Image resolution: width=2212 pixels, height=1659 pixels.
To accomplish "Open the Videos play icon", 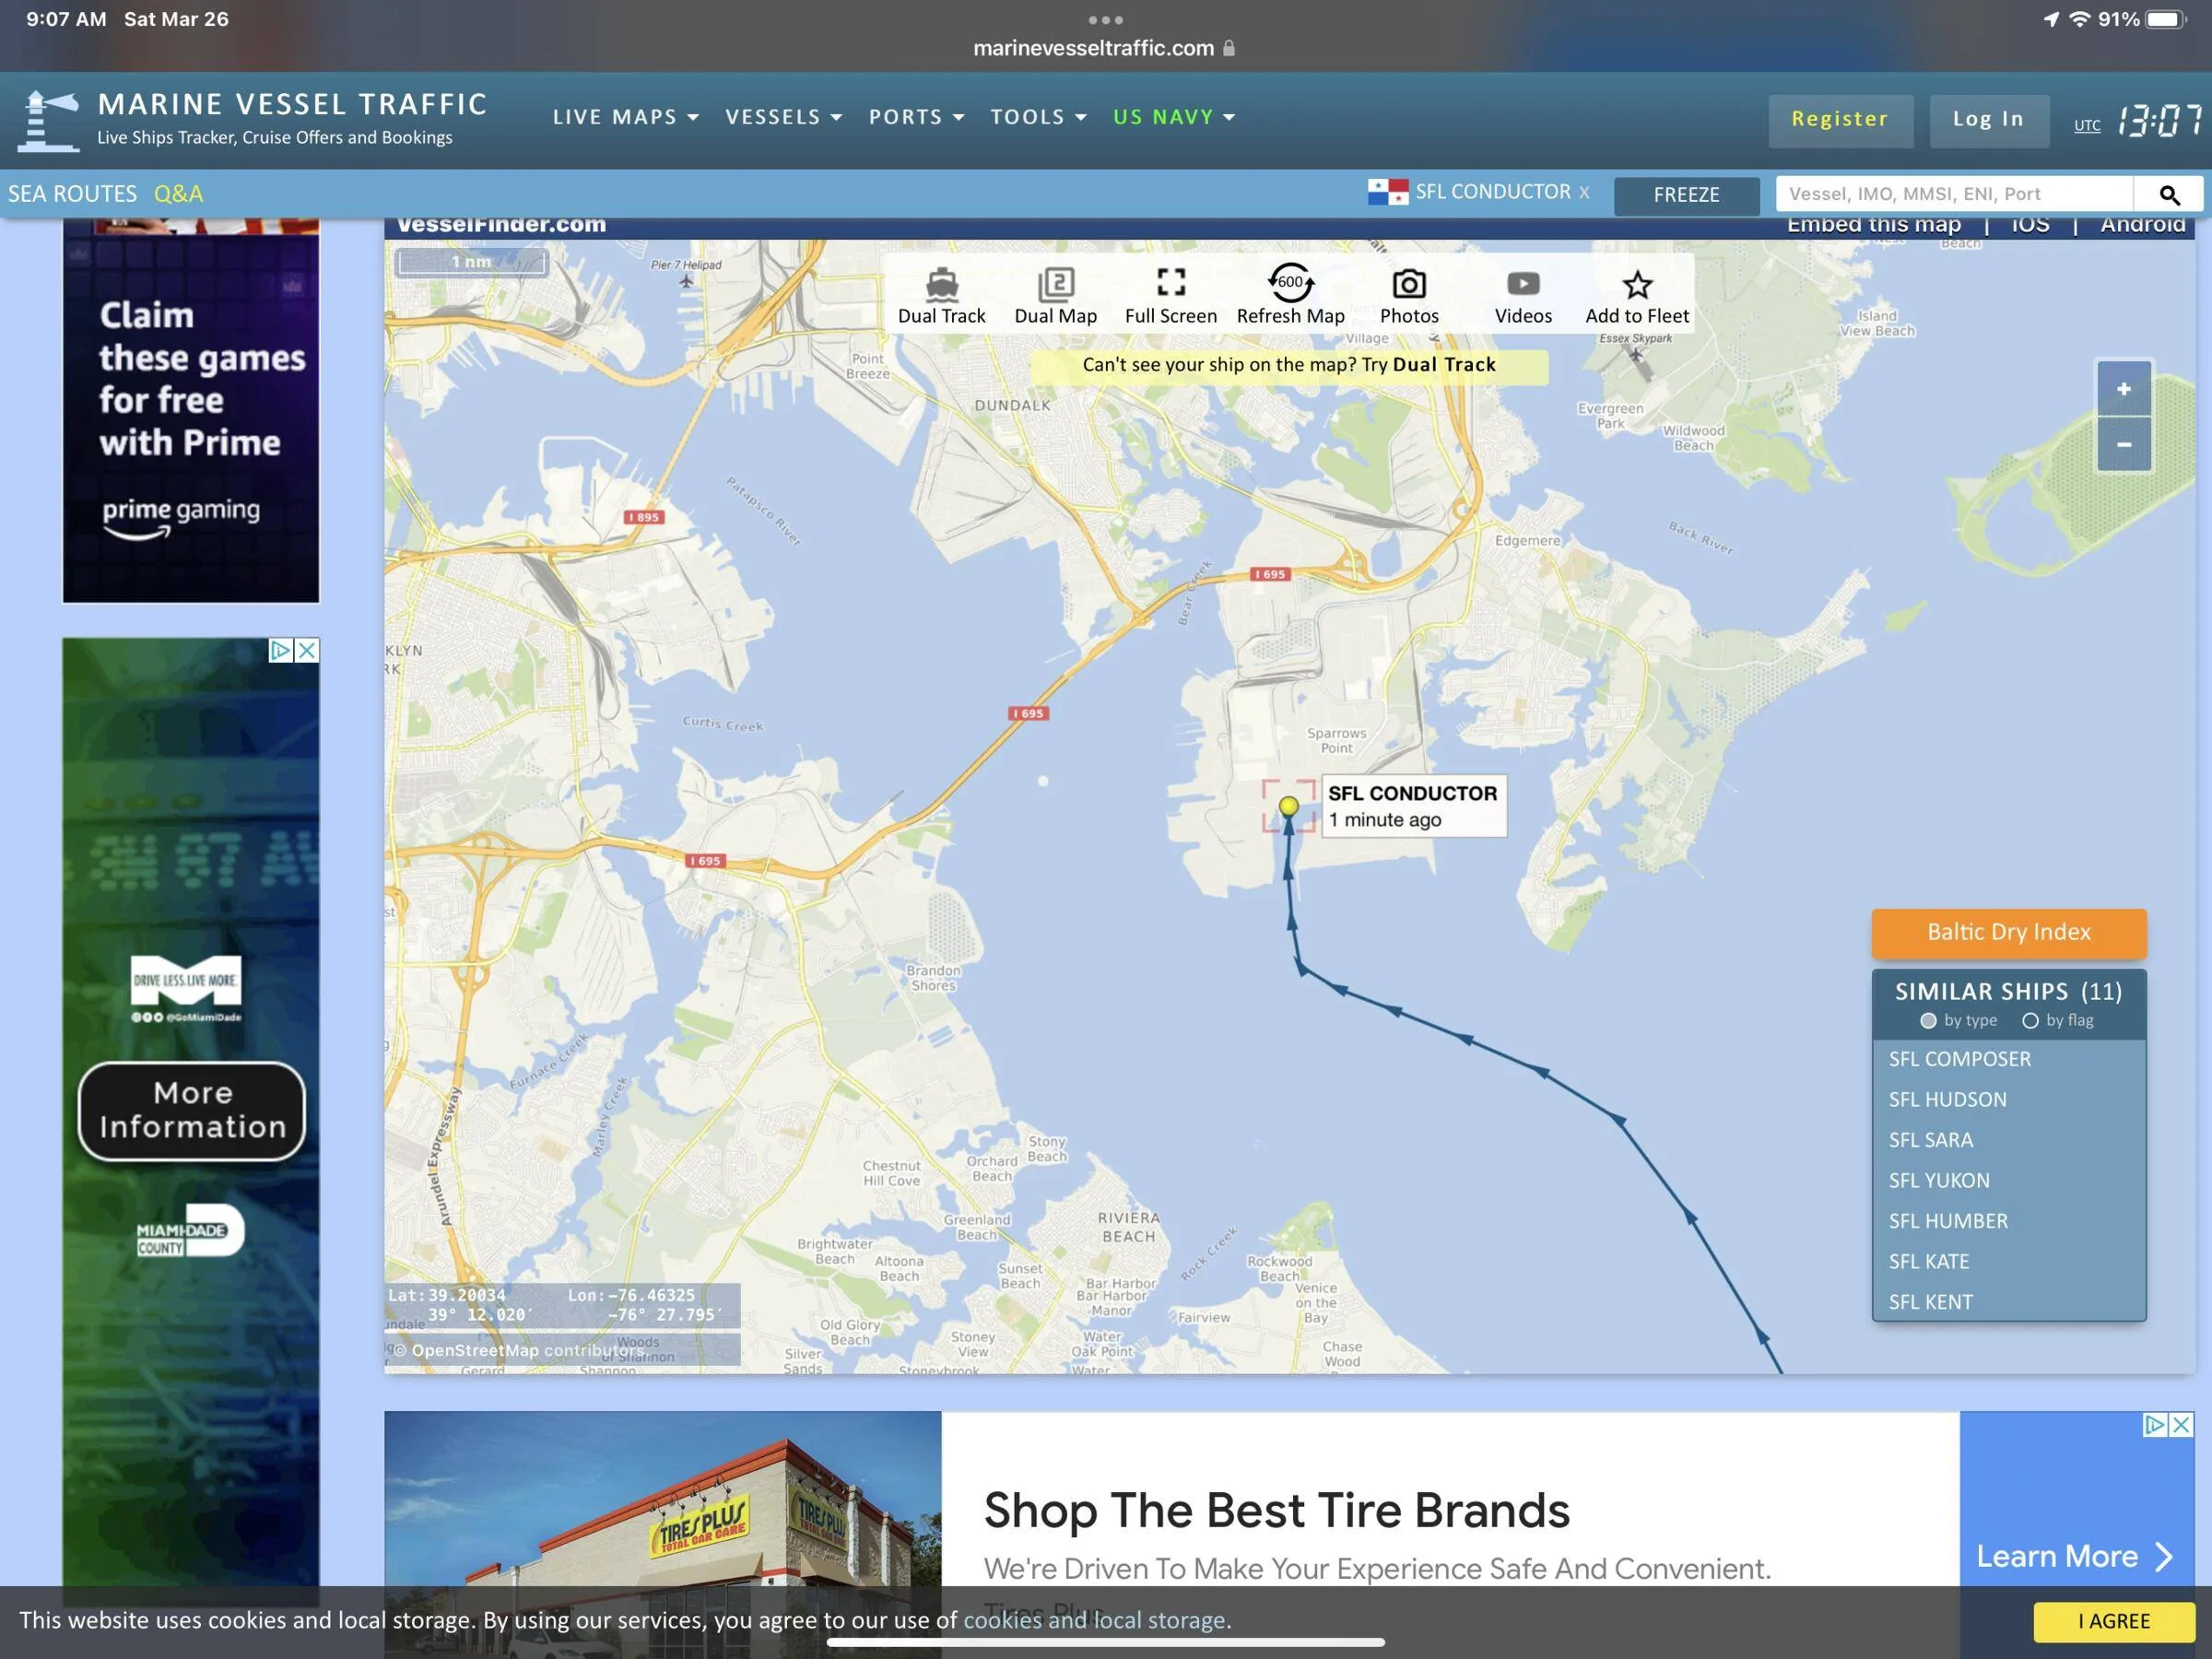I will click(1523, 284).
